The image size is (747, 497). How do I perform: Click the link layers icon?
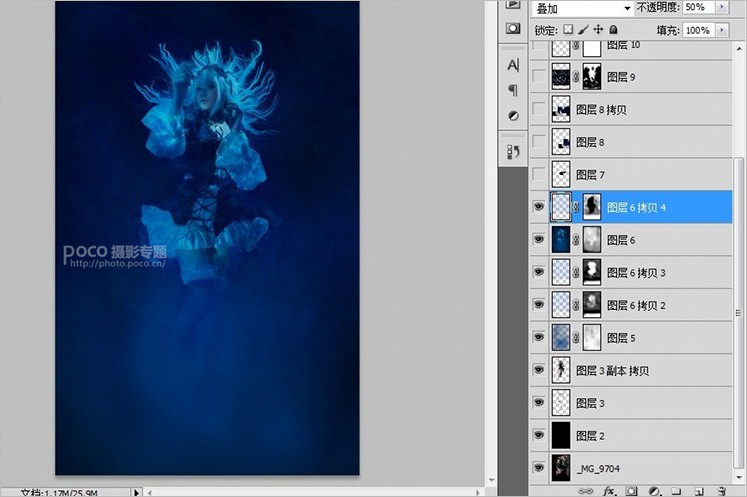(x=587, y=491)
